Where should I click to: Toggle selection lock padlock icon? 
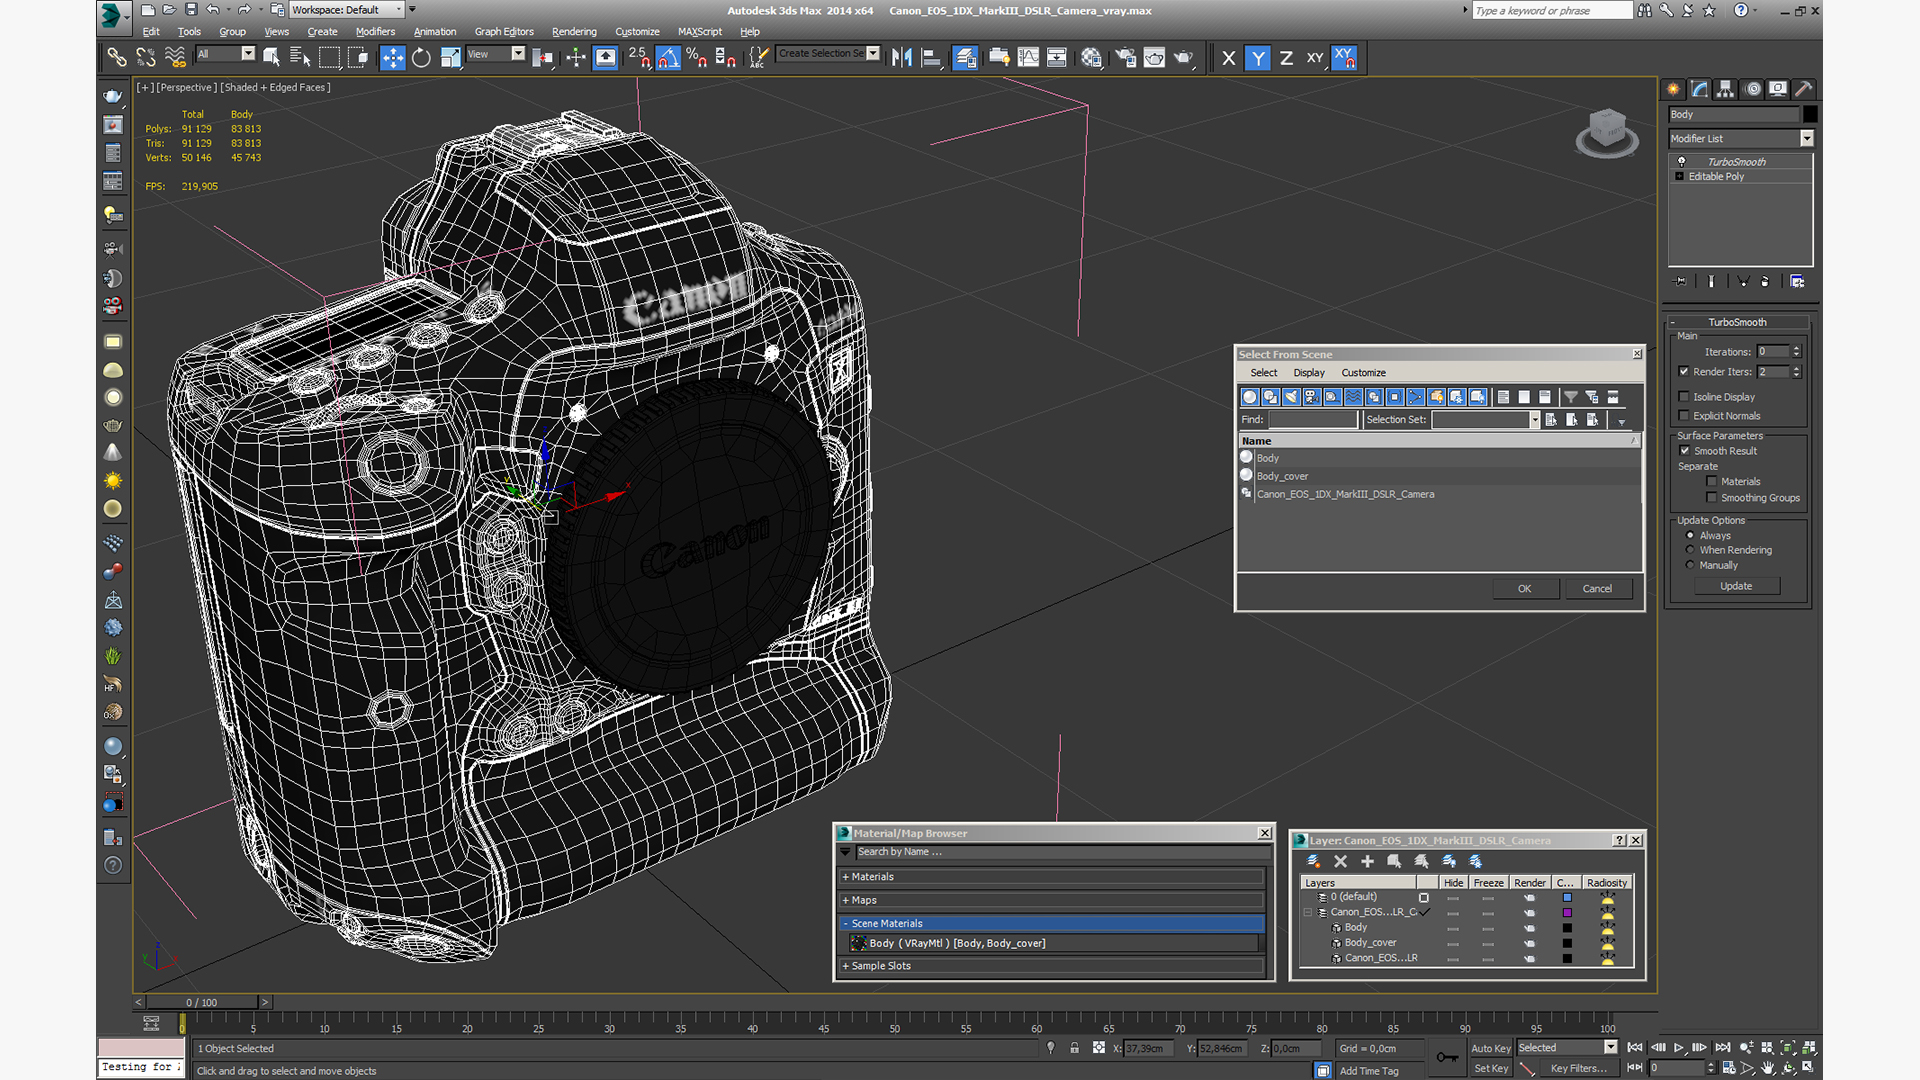click(x=1074, y=1048)
